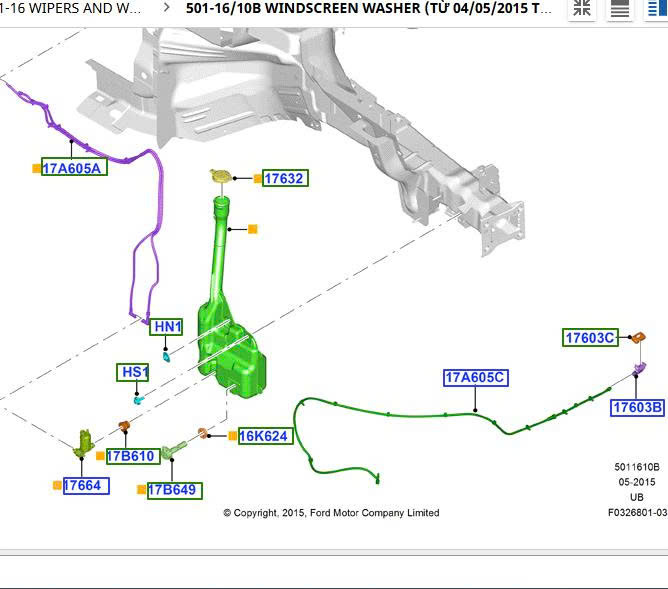Screen dimensions: 668x589
Task: Open Wipers and Washers breadcrumb section
Action: click(x=70, y=8)
